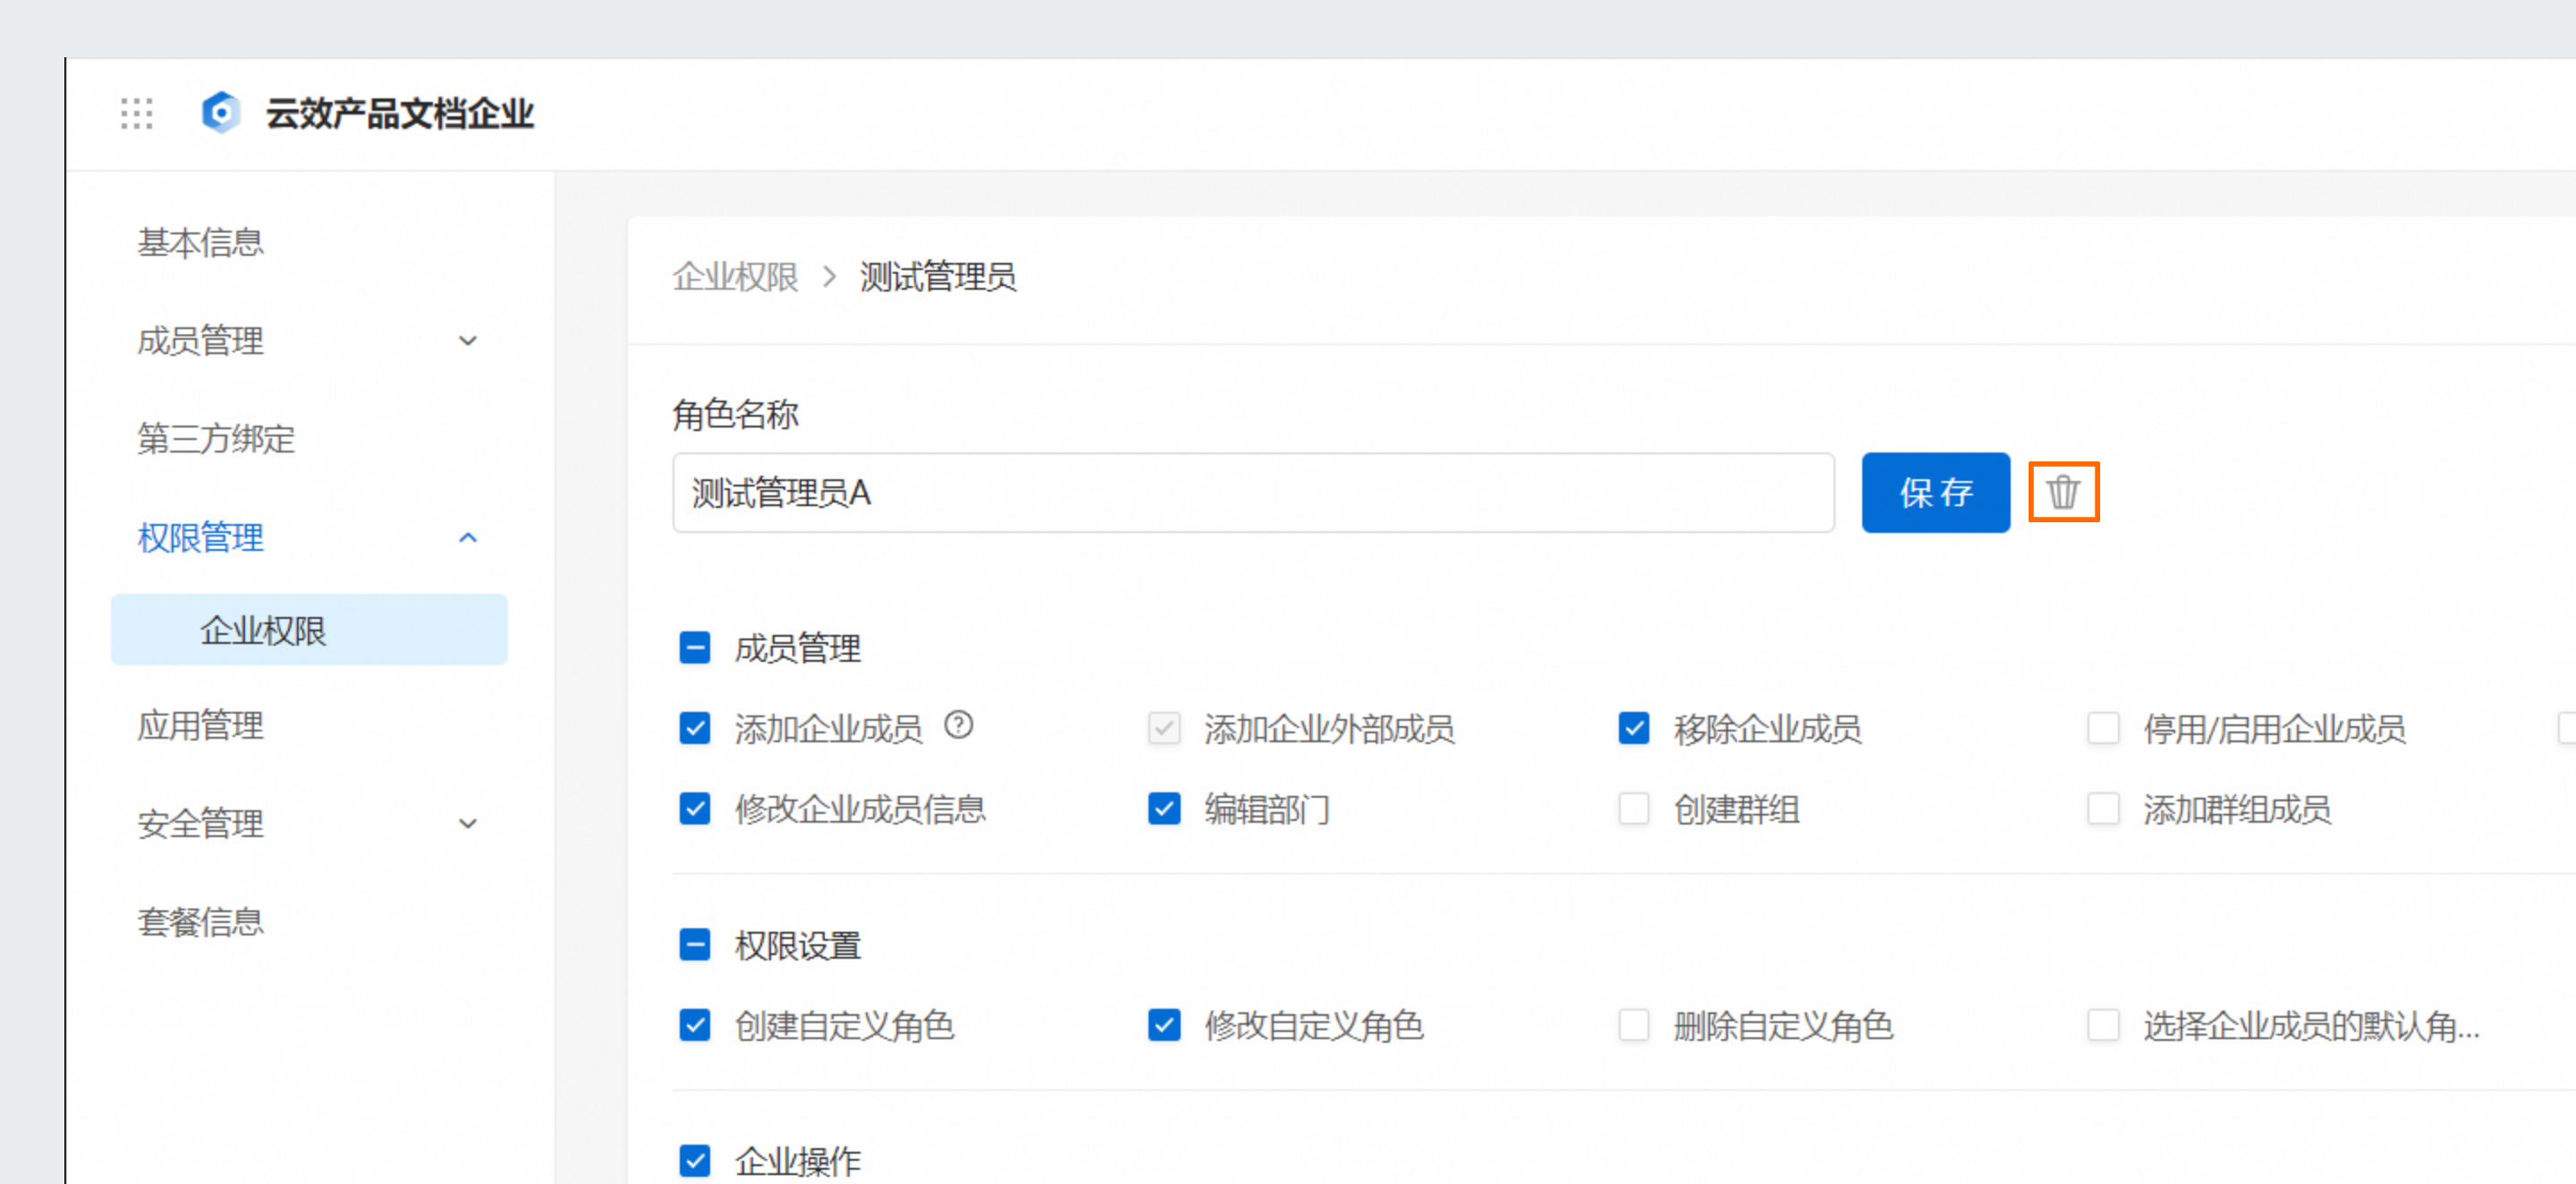Viewport: 2576px width, 1184px height.
Task: Toggle the 权限设置 group checkbox
Action: [x=694, y=945]
